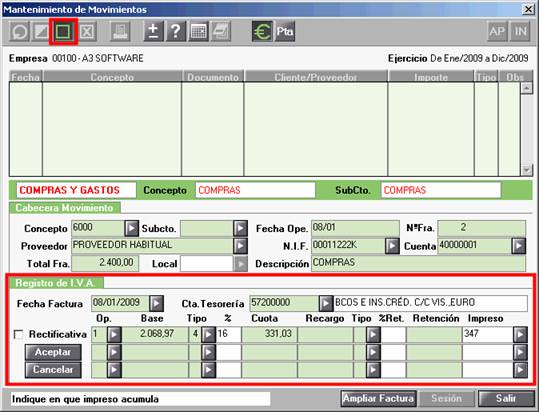Click the printer toolbar icon

(x=120, y=32)
